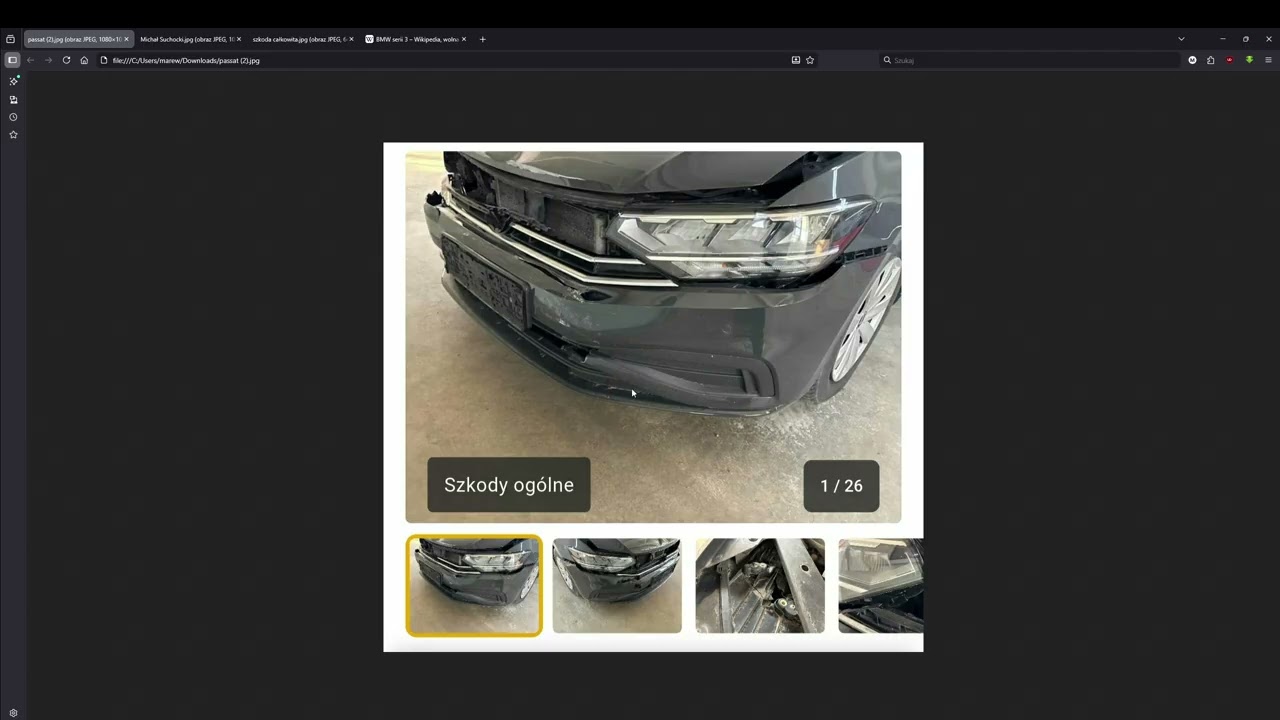Open the AI chatbot sidebar icon
This screenshot has height=720, width=1280.
pos(13,81)
